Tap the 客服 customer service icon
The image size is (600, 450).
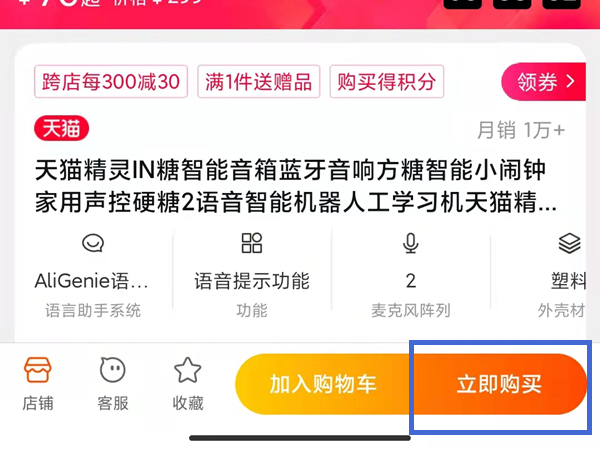[112, 370]
